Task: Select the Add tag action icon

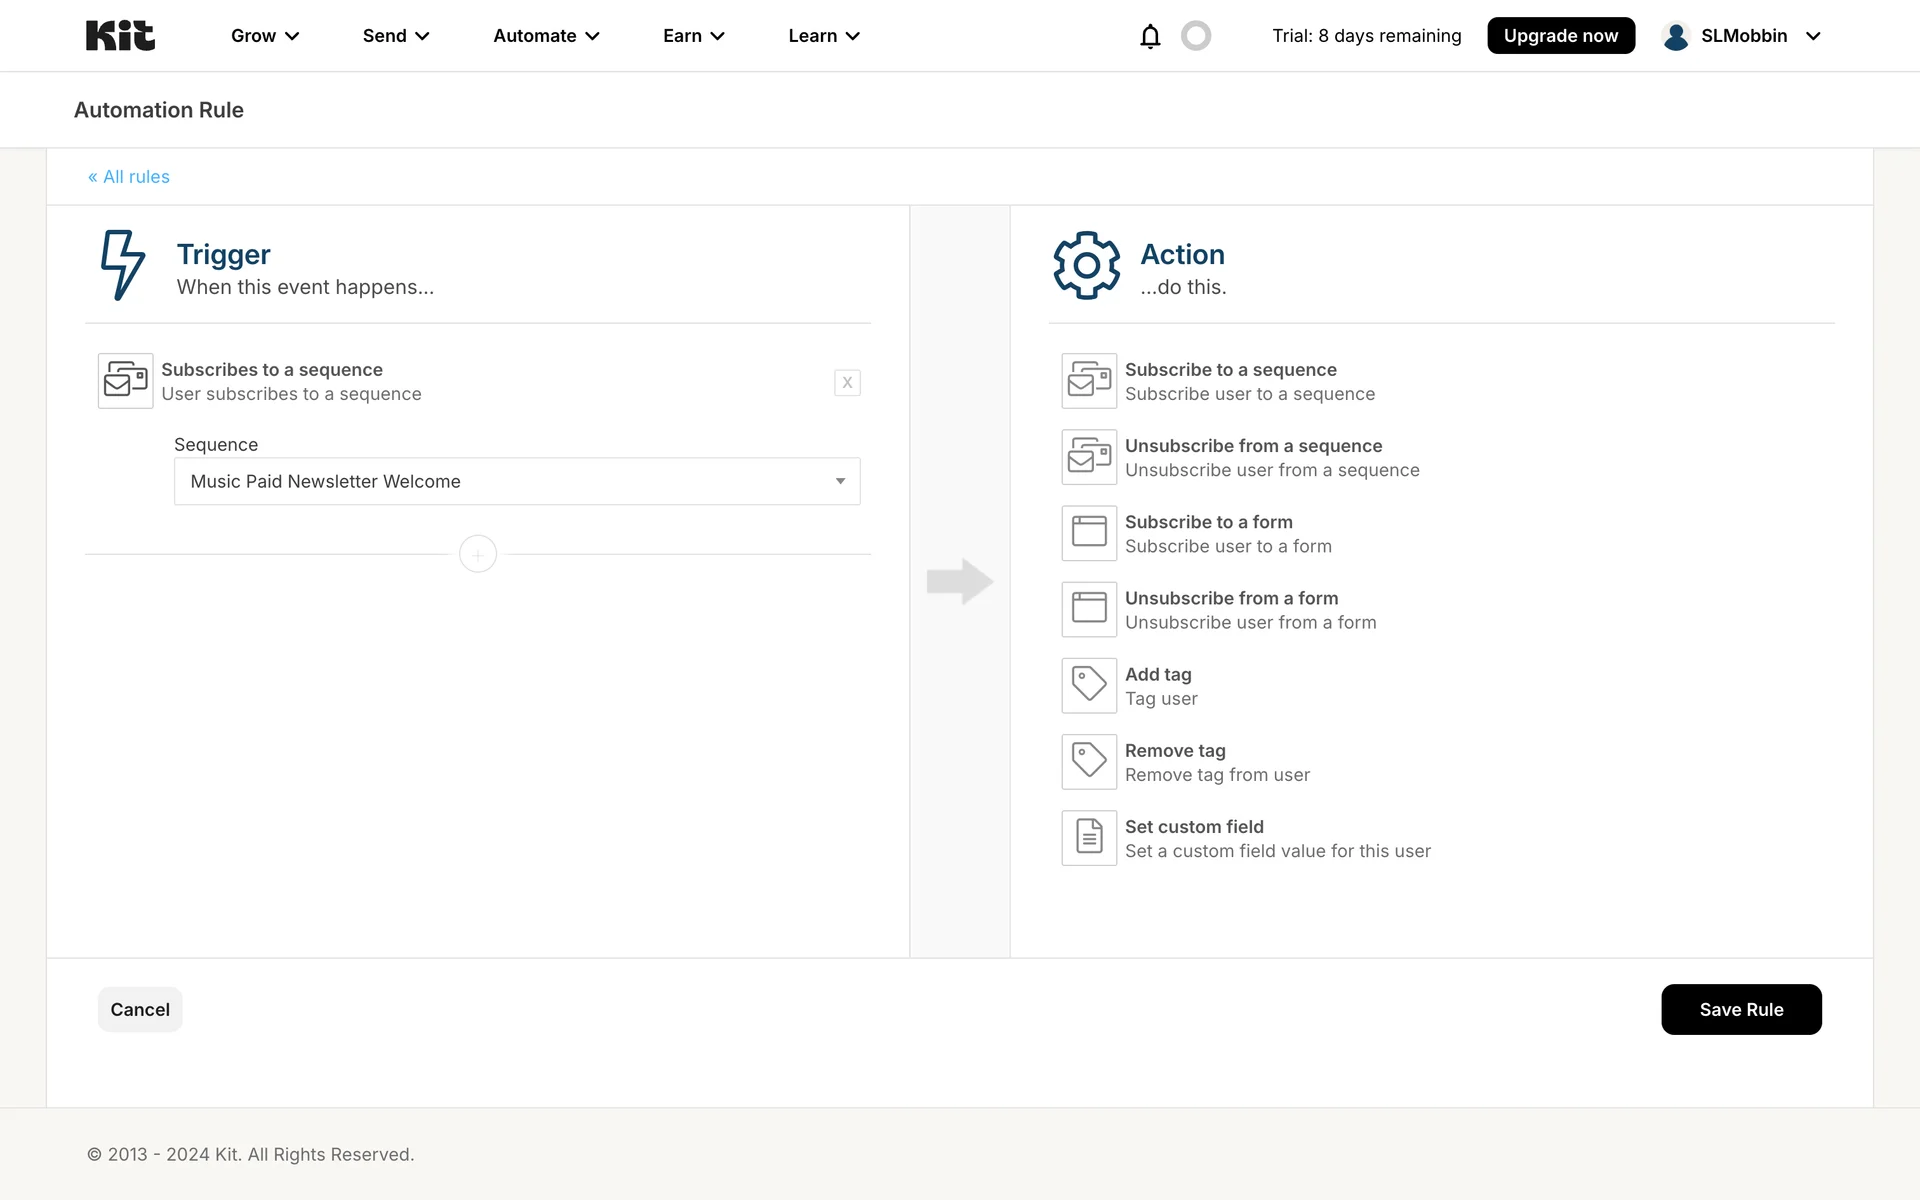Action: (x=1089, y=686)
